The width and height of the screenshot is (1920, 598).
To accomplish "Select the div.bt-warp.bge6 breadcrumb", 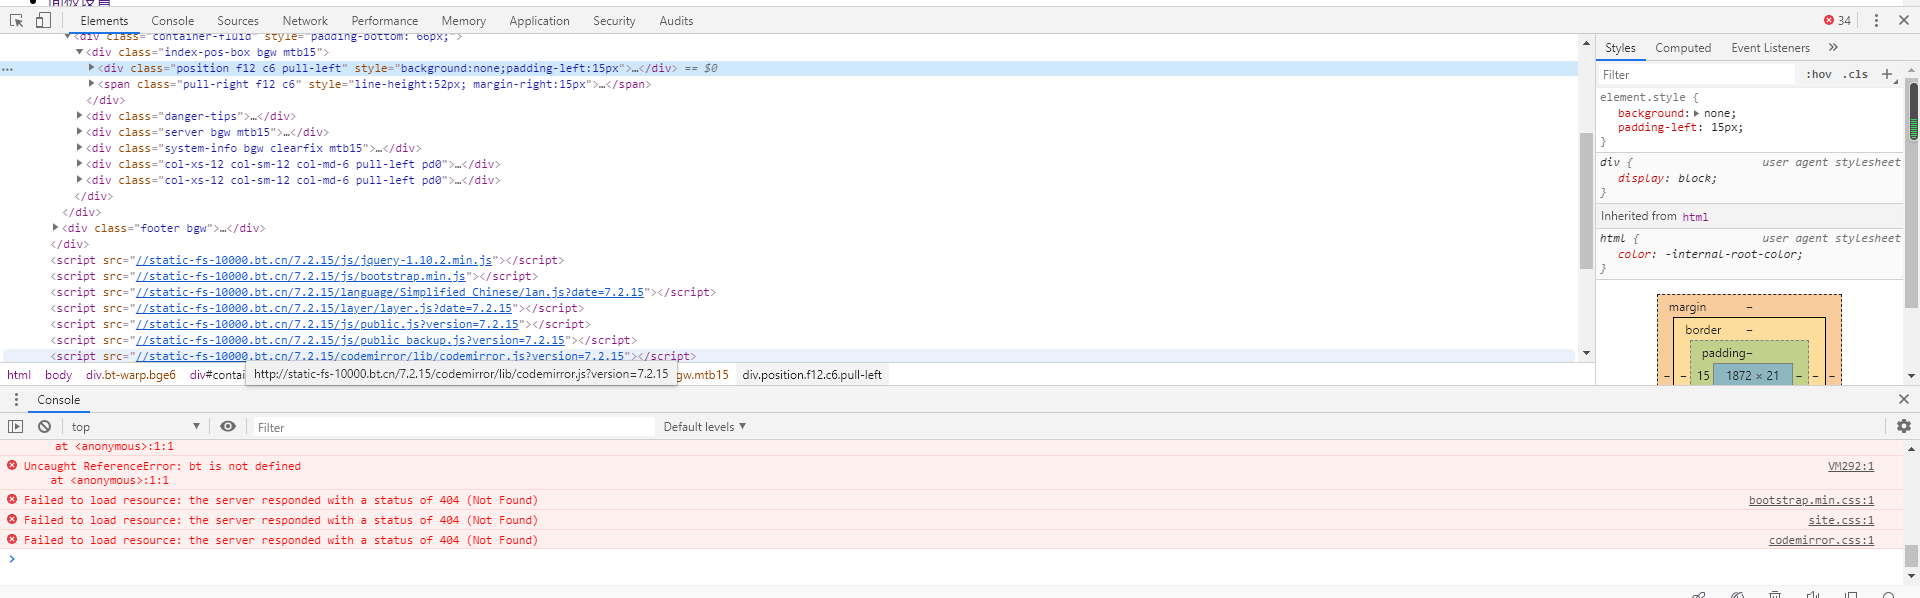I will pyautogui.click(x=131, y=375).
